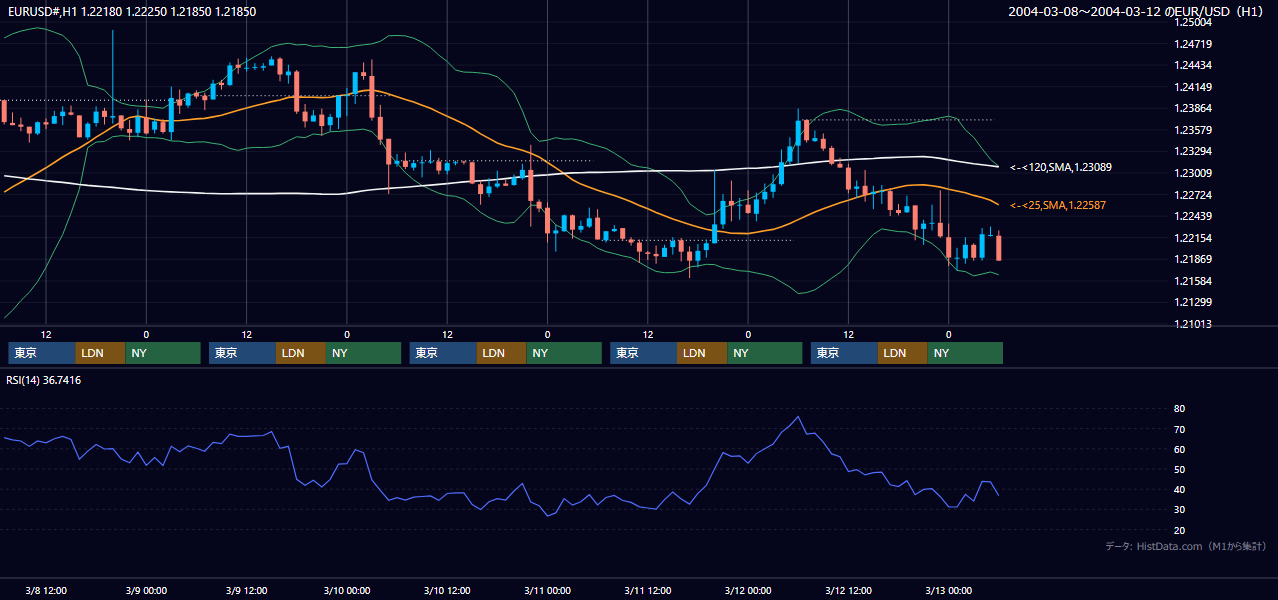Click price axis label 1.24434
This screenshot has width=1278, height=600.
1194,65
